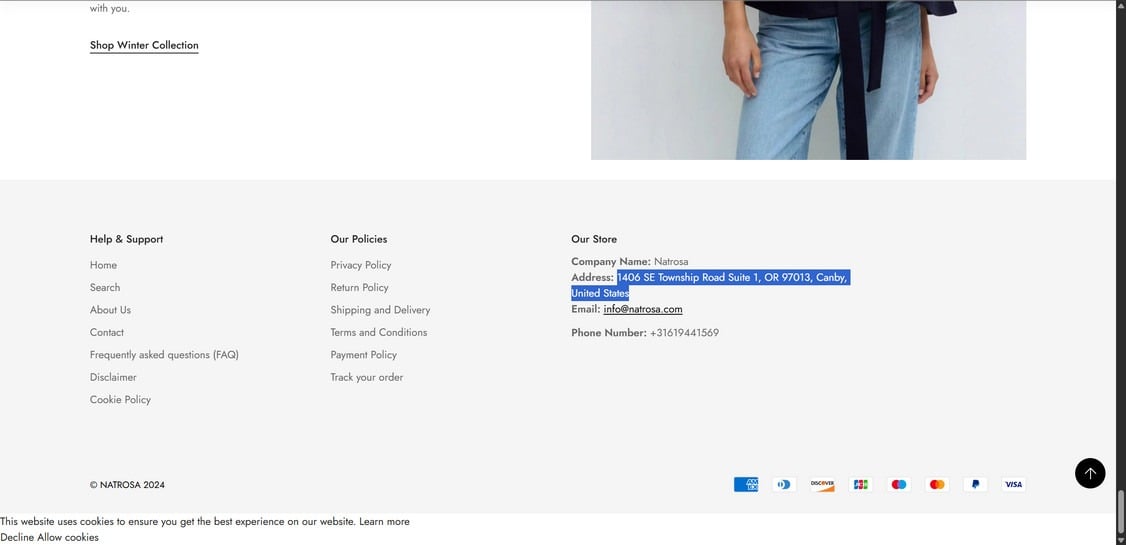Open the Shipping and Delivery page
This screenshot has height=545, width=1126.
point(380,310)
